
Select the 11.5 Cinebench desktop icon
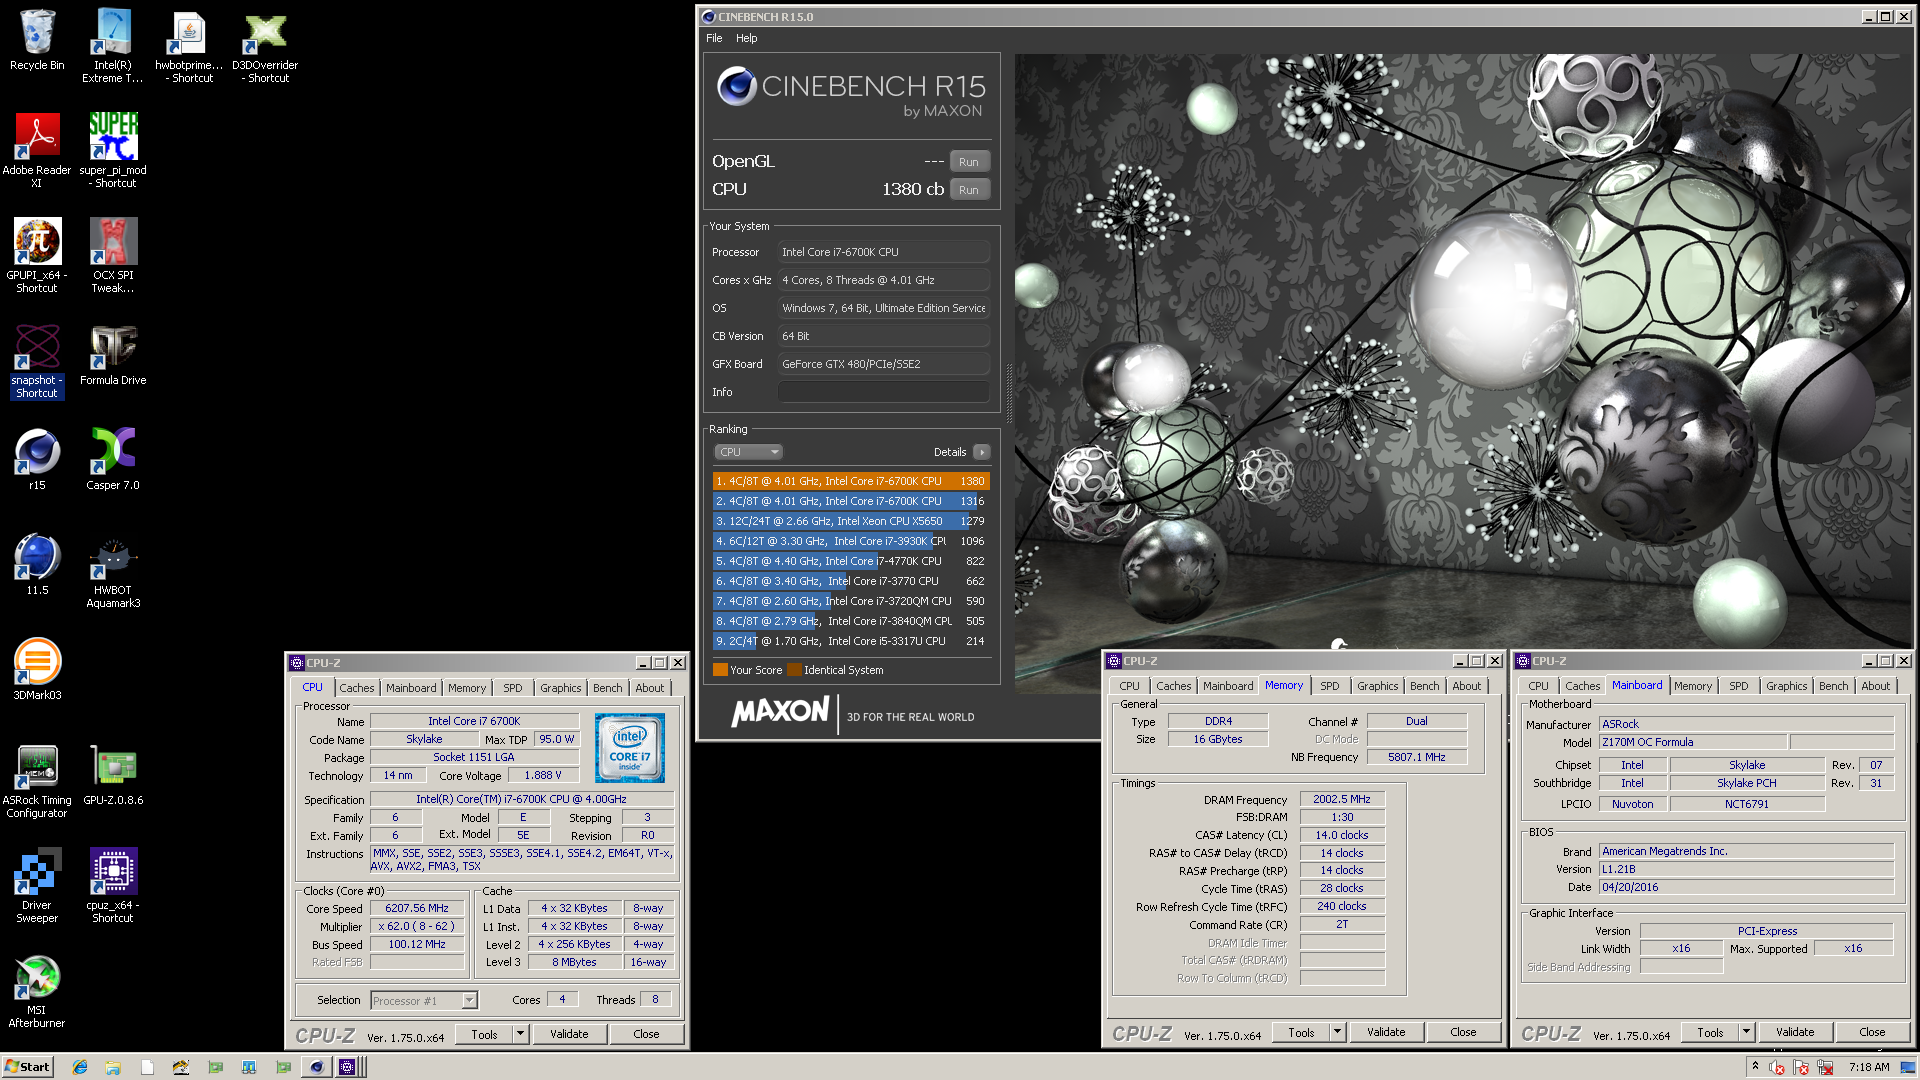pos(37,563)
